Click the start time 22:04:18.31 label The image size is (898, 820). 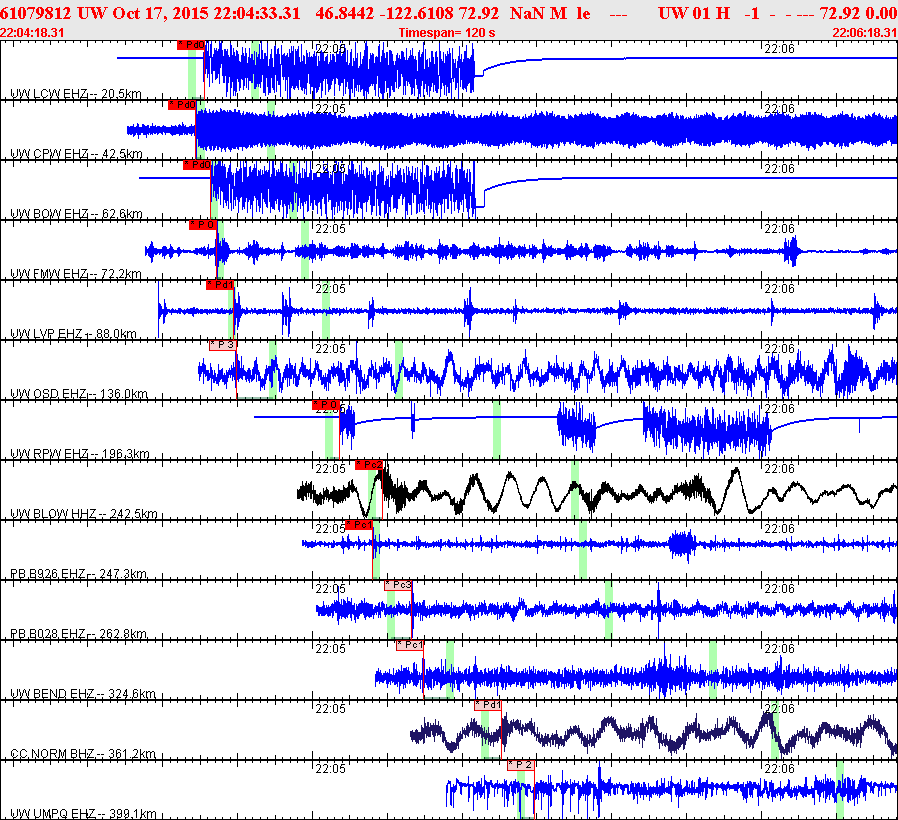(33, 33)
